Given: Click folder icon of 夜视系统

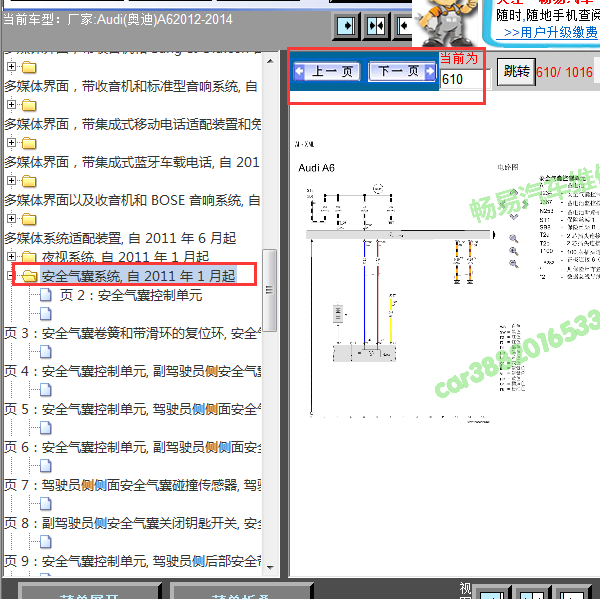Looking at the screenshot, I should 29,256.
